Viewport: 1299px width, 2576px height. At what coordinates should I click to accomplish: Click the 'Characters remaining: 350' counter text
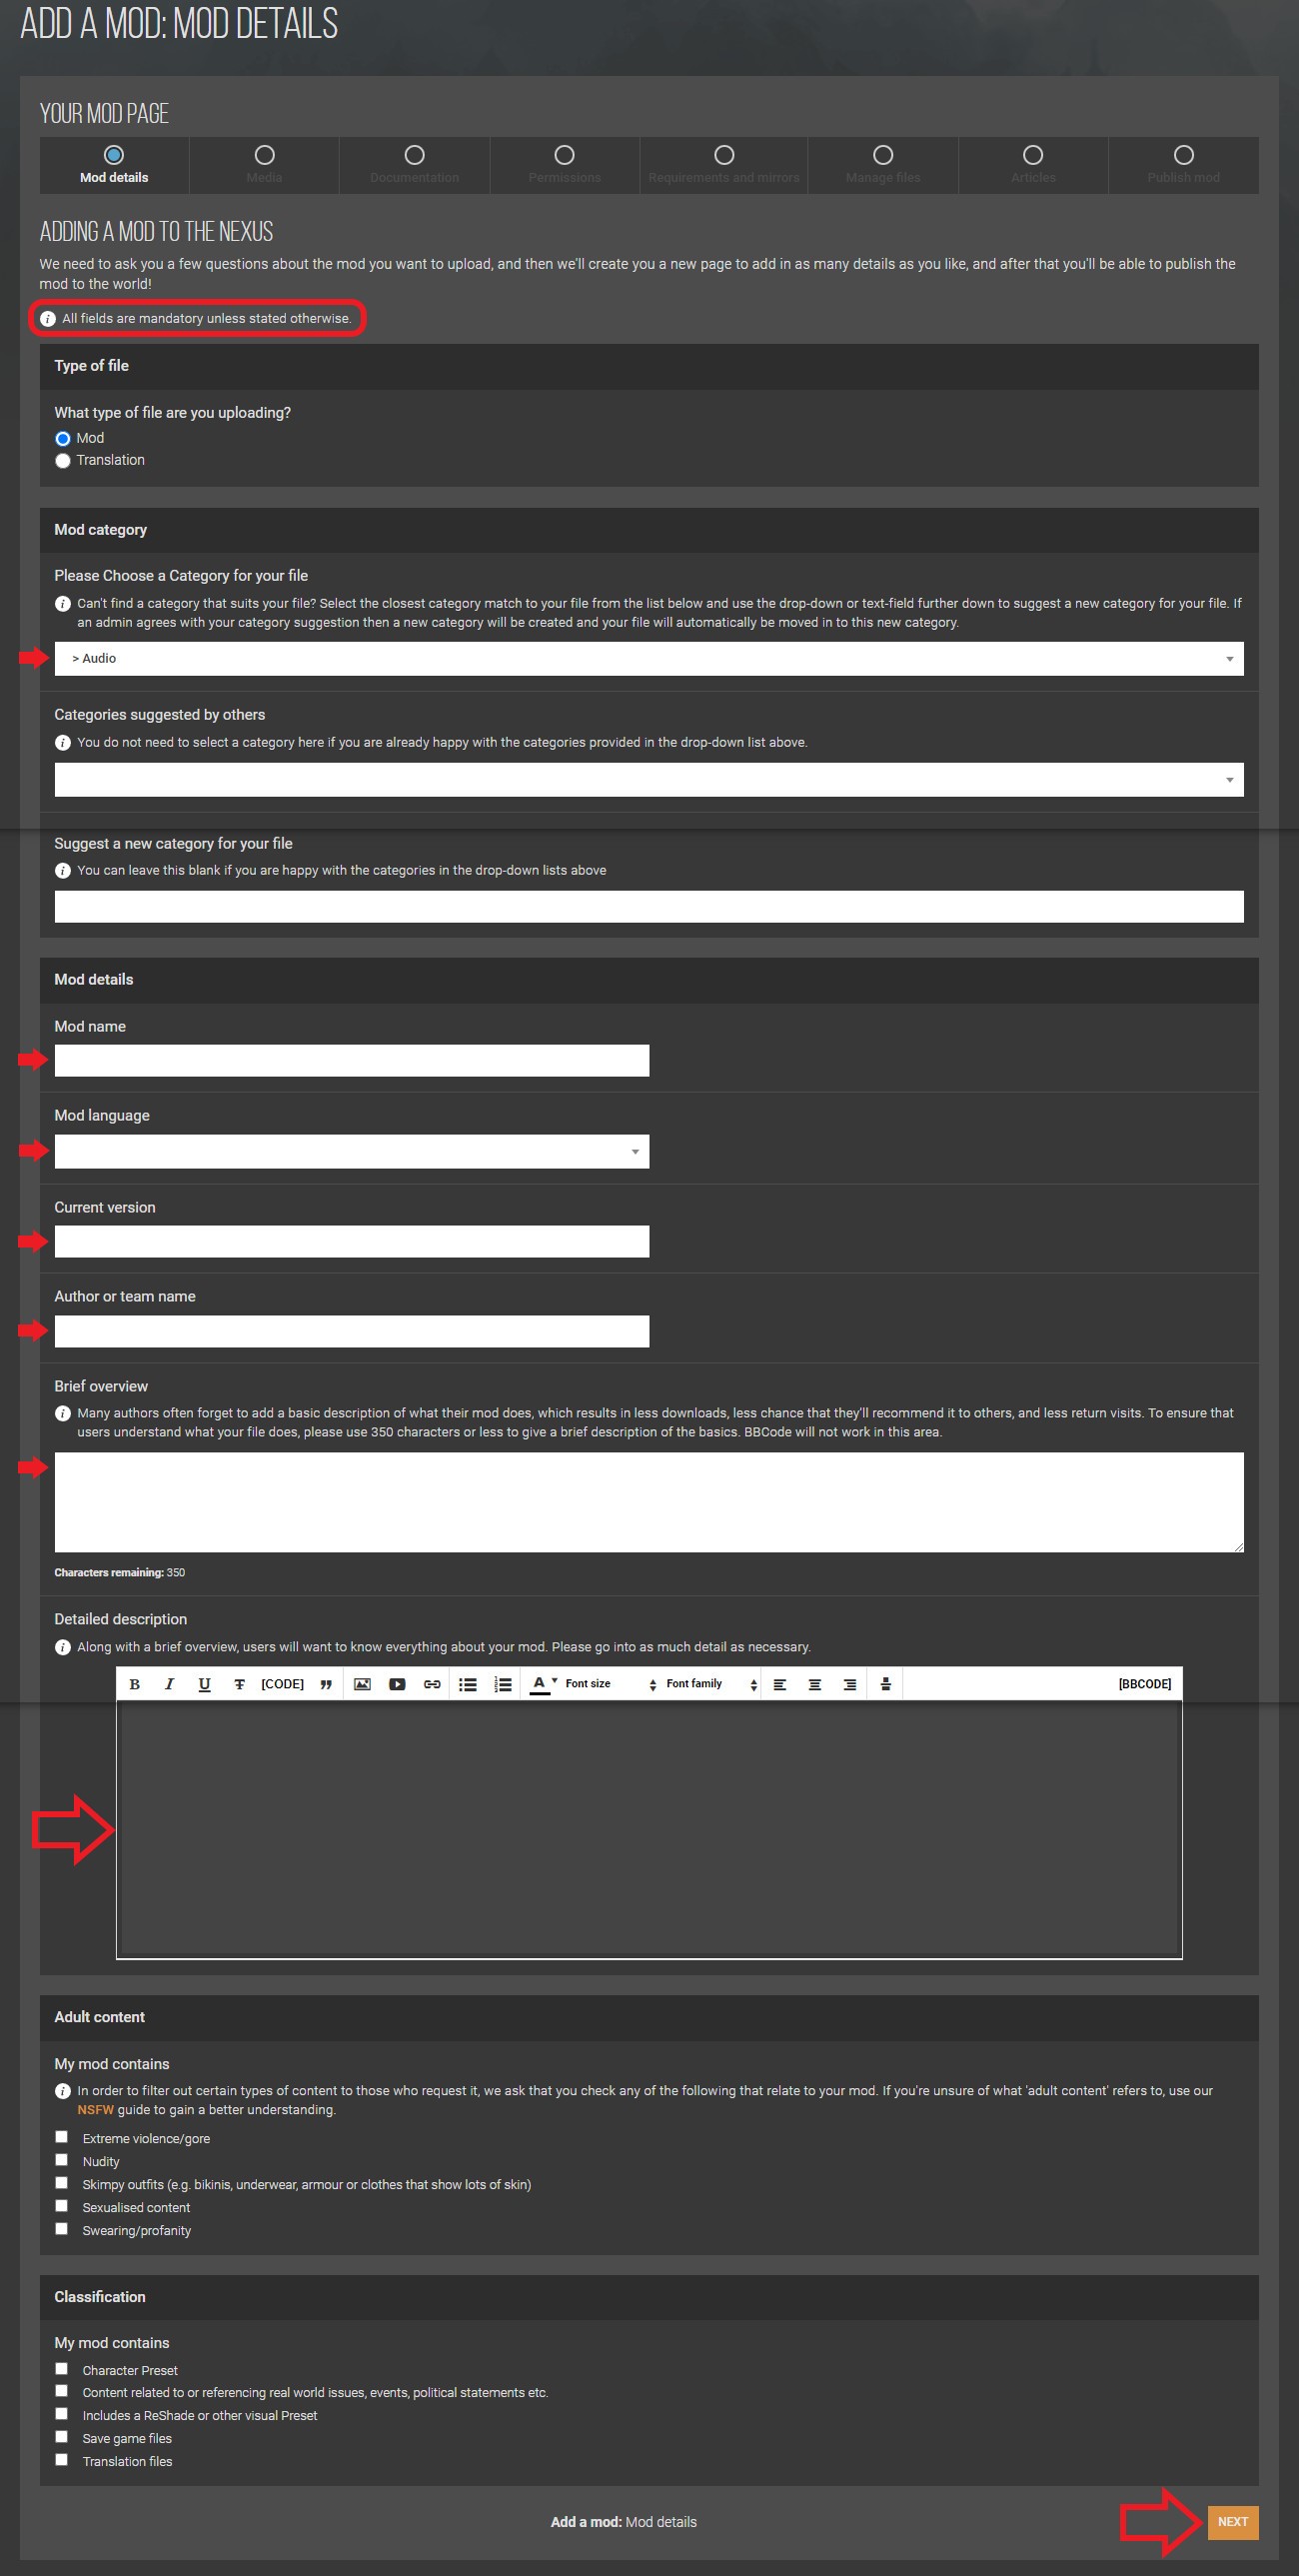click(x=120, y=1573)
